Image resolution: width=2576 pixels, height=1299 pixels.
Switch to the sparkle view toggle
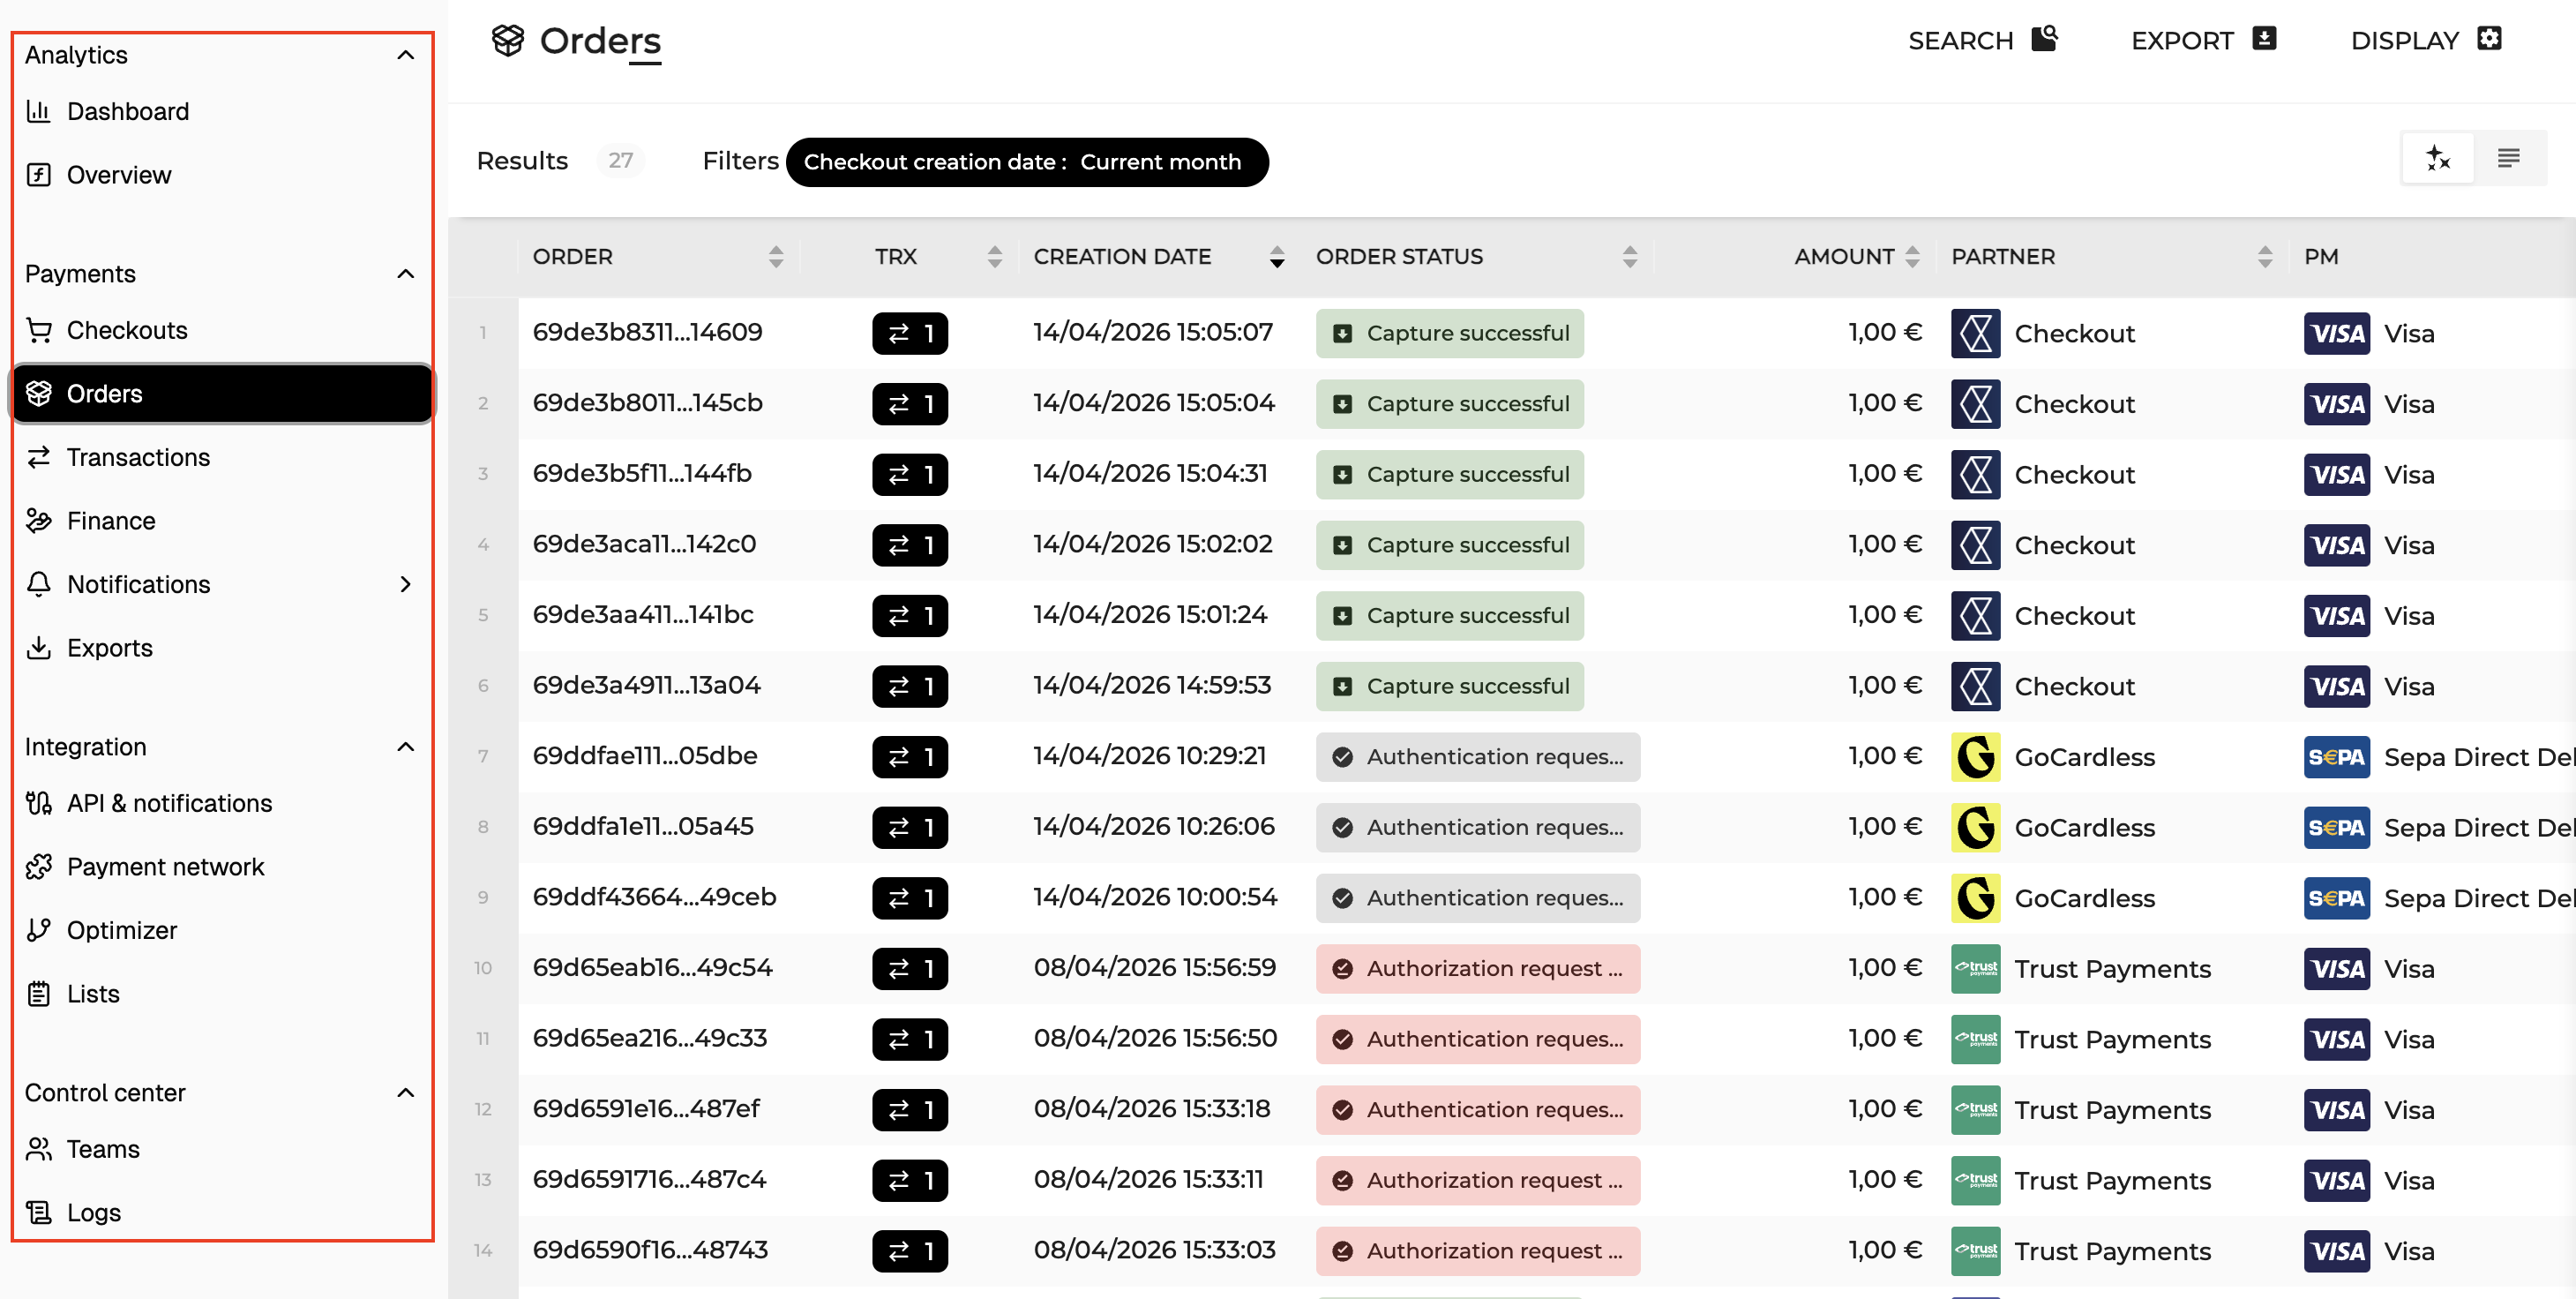tap(2437, 158)
